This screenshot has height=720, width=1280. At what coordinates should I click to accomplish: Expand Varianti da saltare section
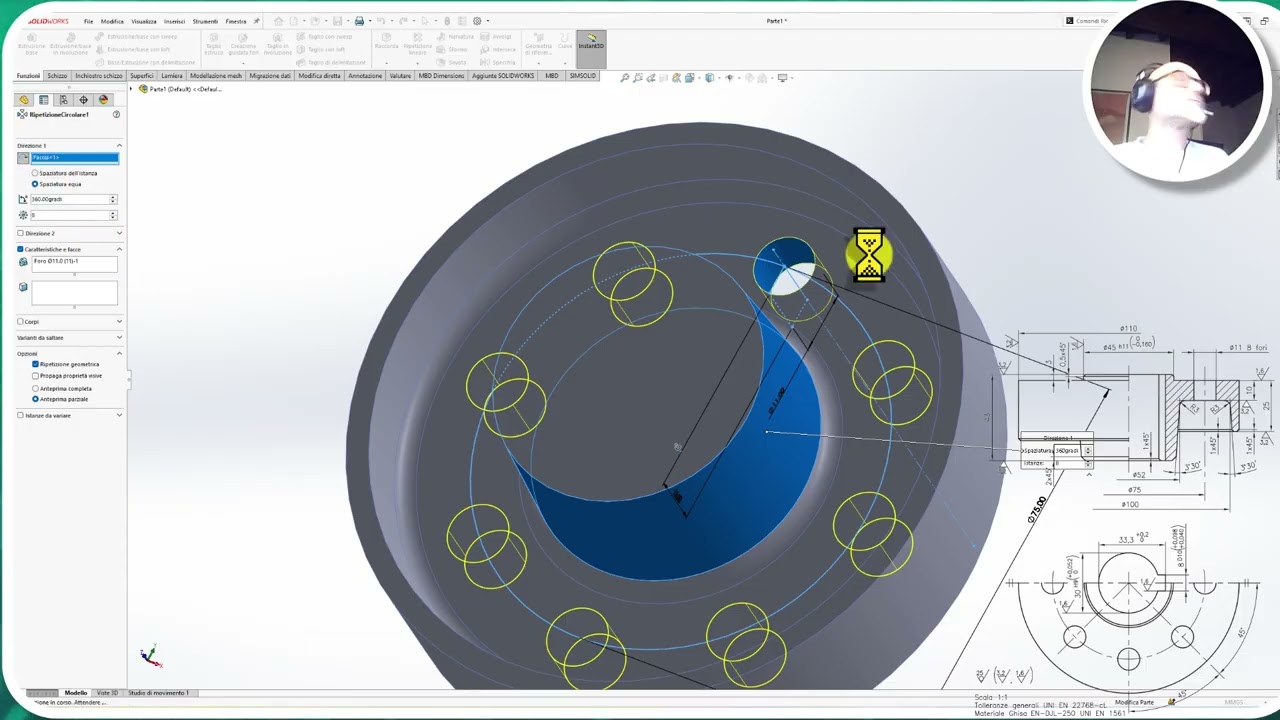click(x=119, y=338)
